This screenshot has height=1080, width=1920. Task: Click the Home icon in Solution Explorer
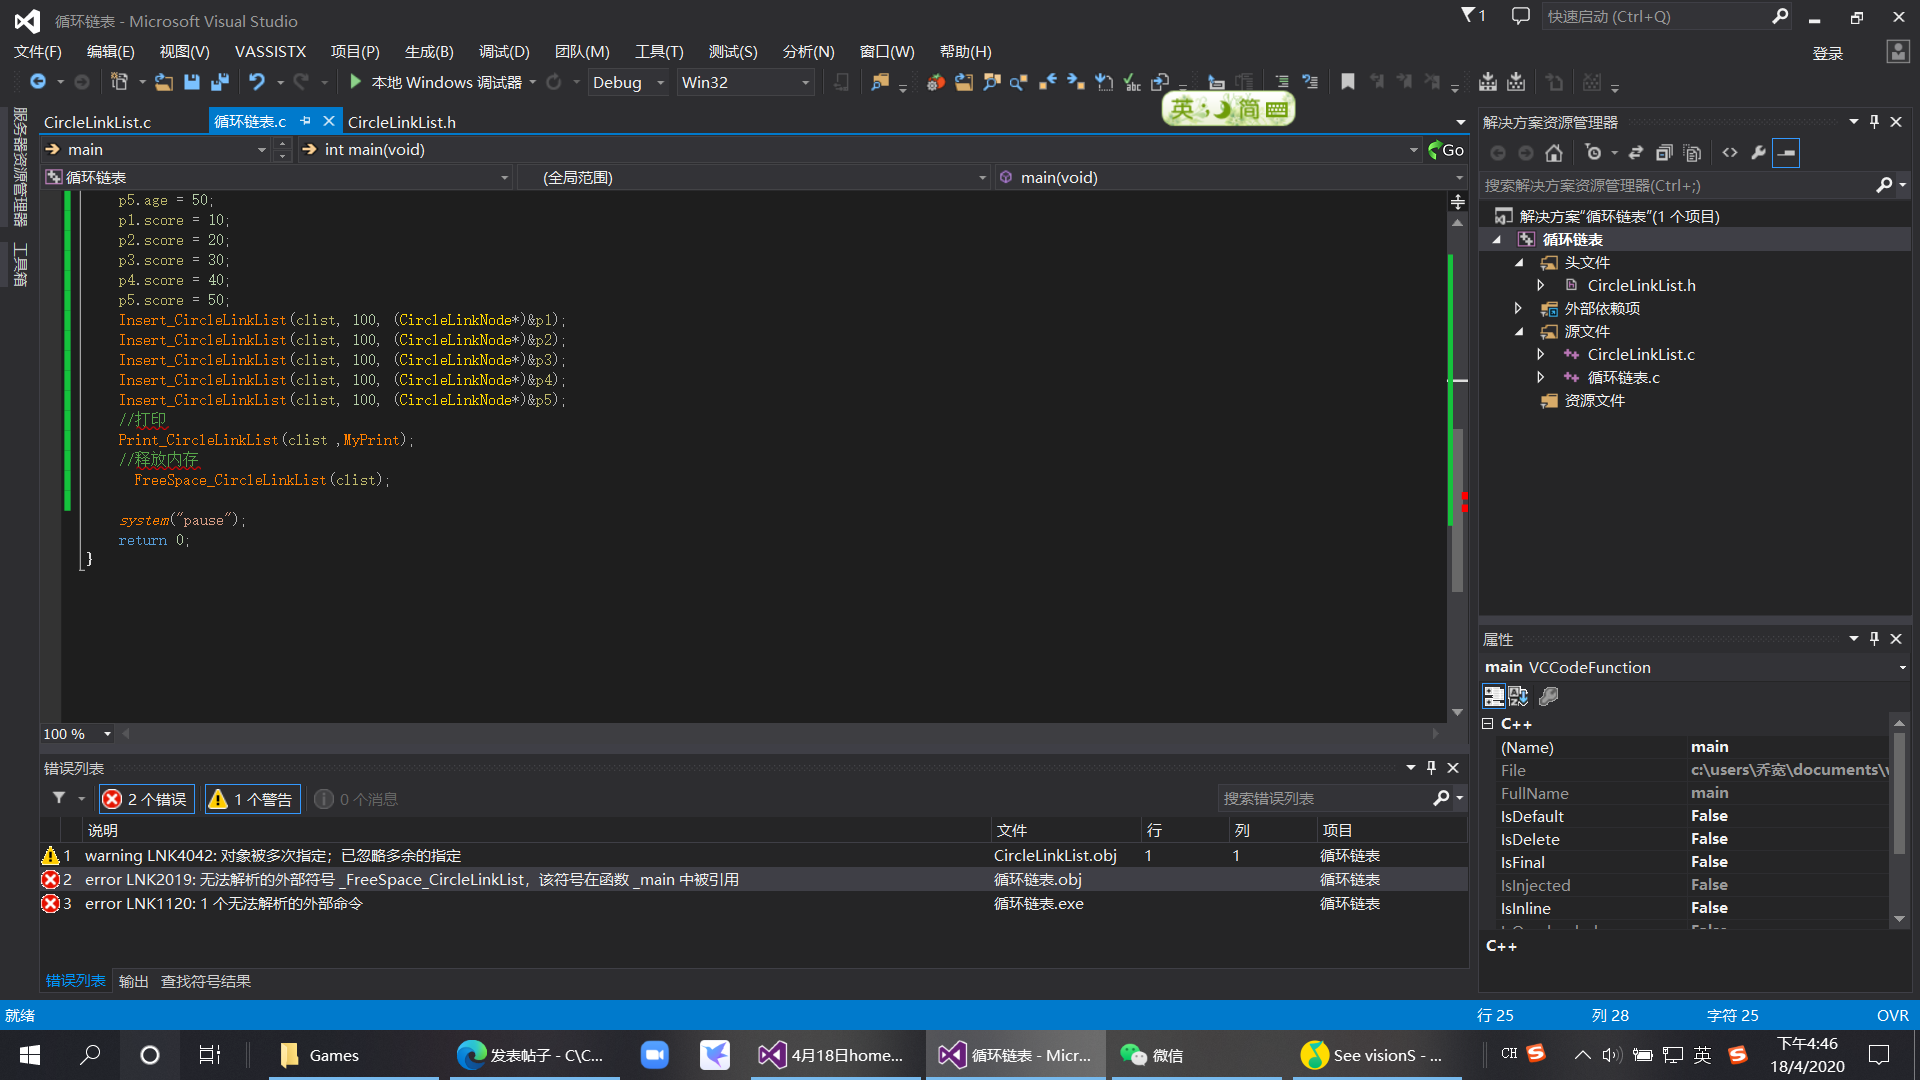1553,153
